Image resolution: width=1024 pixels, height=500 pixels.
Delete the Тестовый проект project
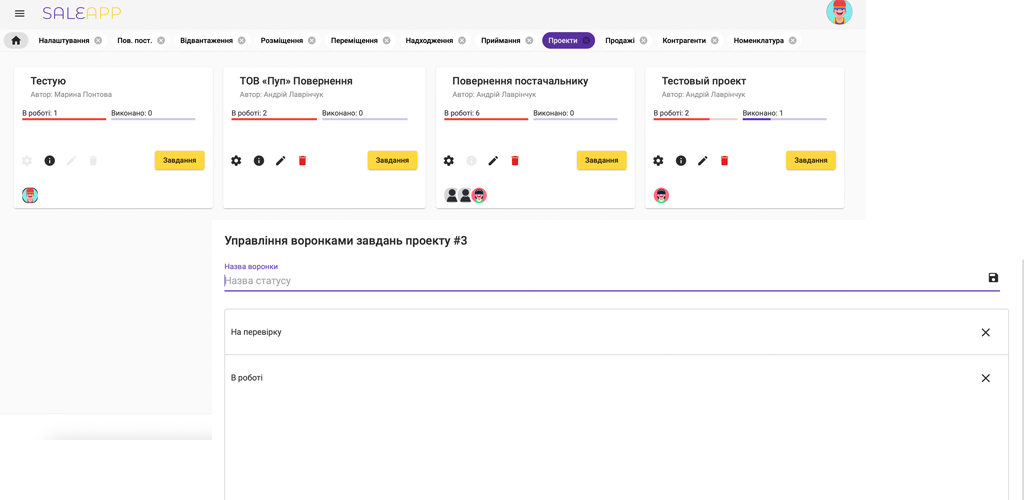pyautogui.click(x=724, y=161)
